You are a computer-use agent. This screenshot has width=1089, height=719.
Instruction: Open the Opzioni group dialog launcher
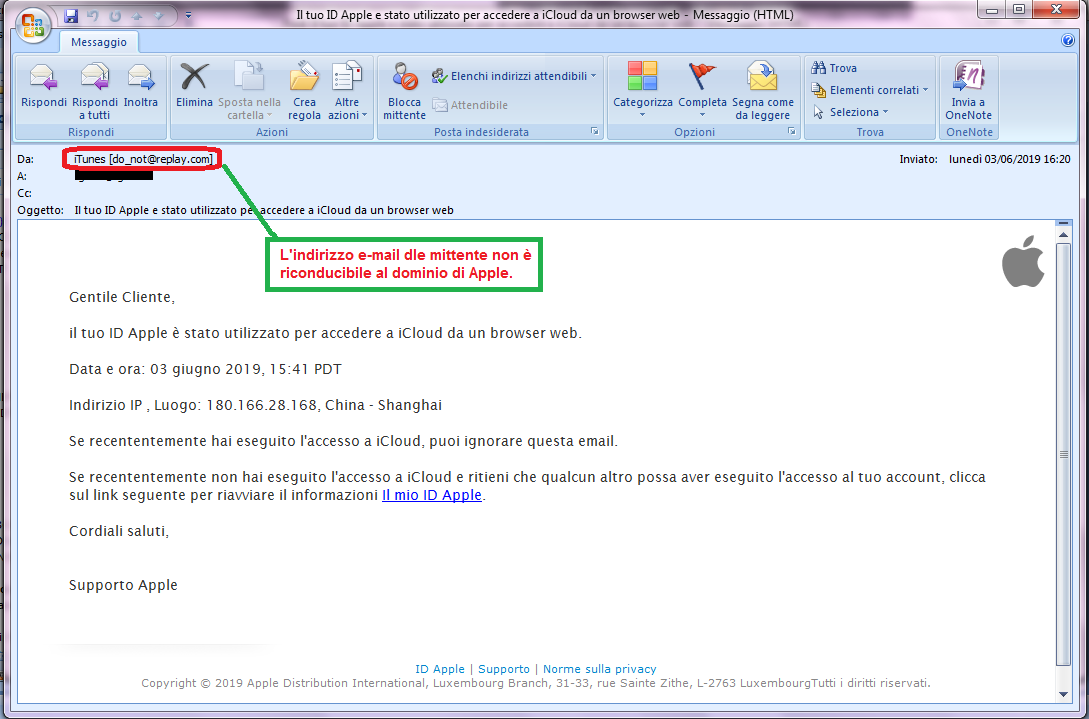click(792, 131)
